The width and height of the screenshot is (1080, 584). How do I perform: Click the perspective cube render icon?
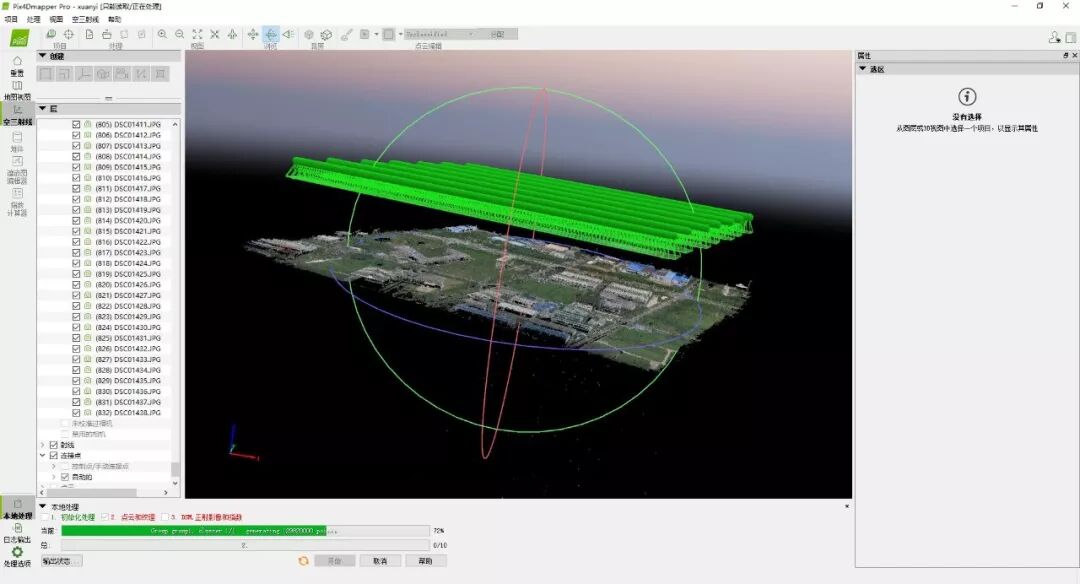click(309, 34)
